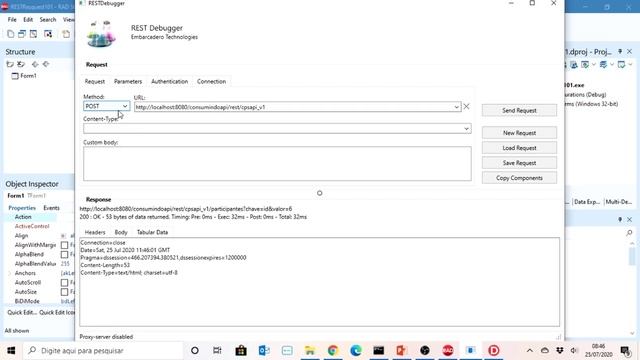Click the Copy Components button
The image size is (640, 360).
click(519, 178)
